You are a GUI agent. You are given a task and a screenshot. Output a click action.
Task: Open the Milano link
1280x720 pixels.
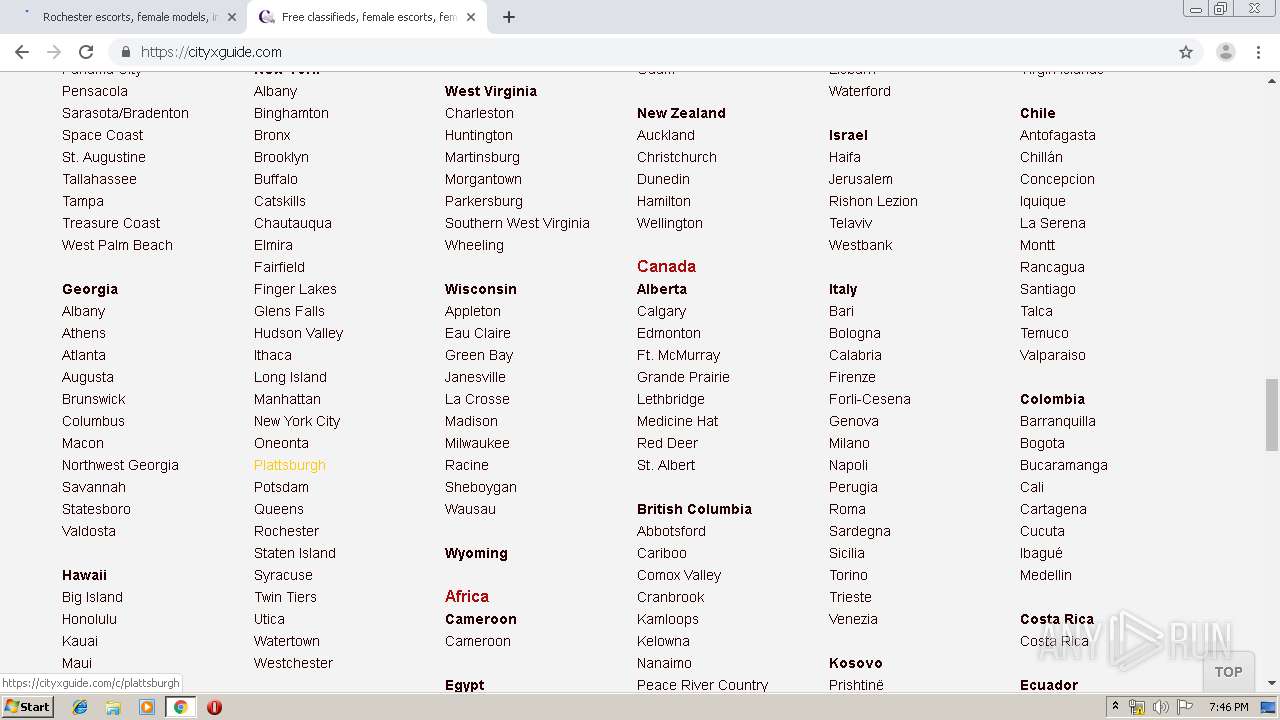(849, 443)
